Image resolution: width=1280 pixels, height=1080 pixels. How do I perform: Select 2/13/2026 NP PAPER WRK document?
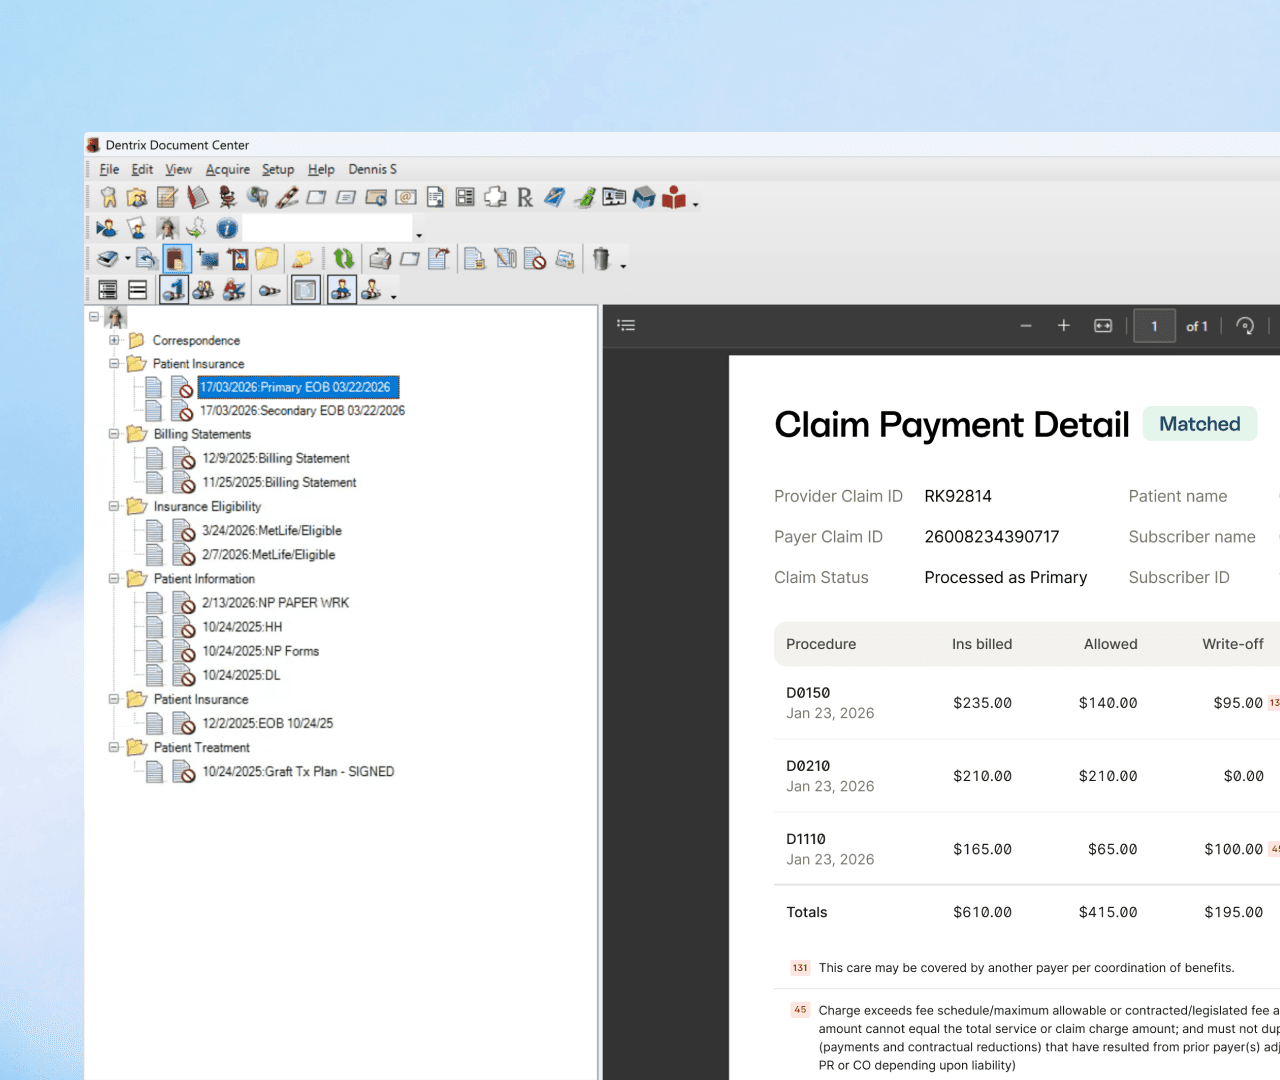[275, 603]
